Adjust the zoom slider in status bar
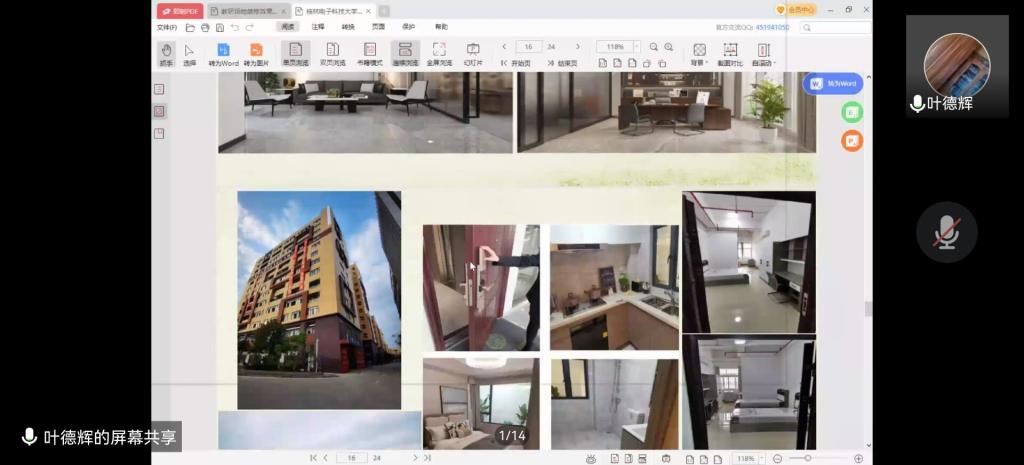This screenshot has height=465, width=1024. pos(808,458)
